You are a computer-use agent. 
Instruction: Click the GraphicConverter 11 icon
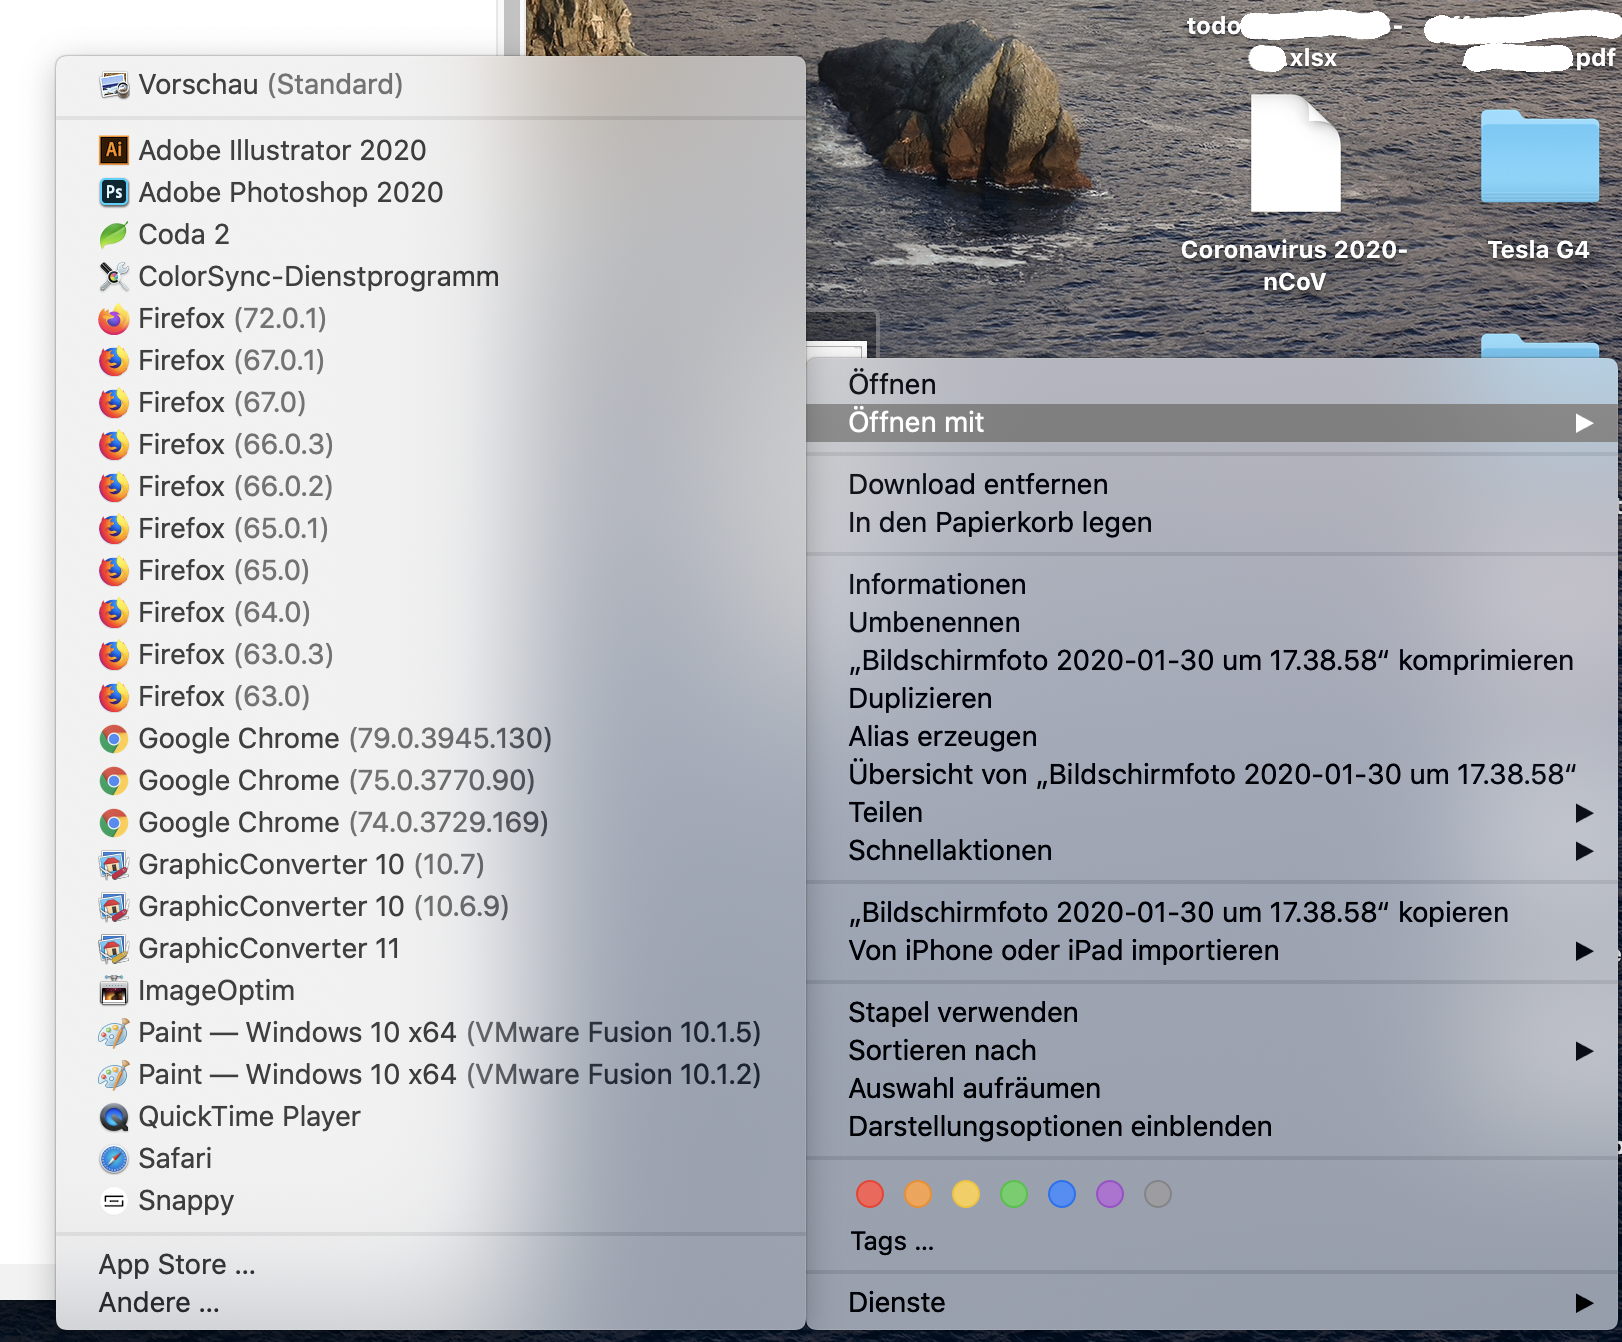(x=114, y=949)
